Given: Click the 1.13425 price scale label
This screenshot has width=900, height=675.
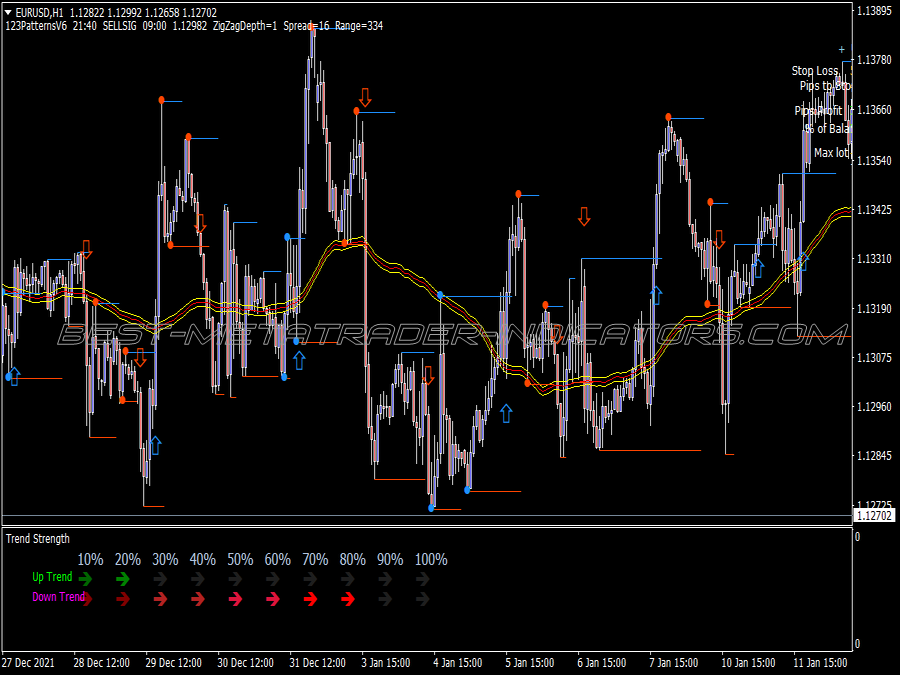Looking at the screenshot, I should tap(874, 210).
